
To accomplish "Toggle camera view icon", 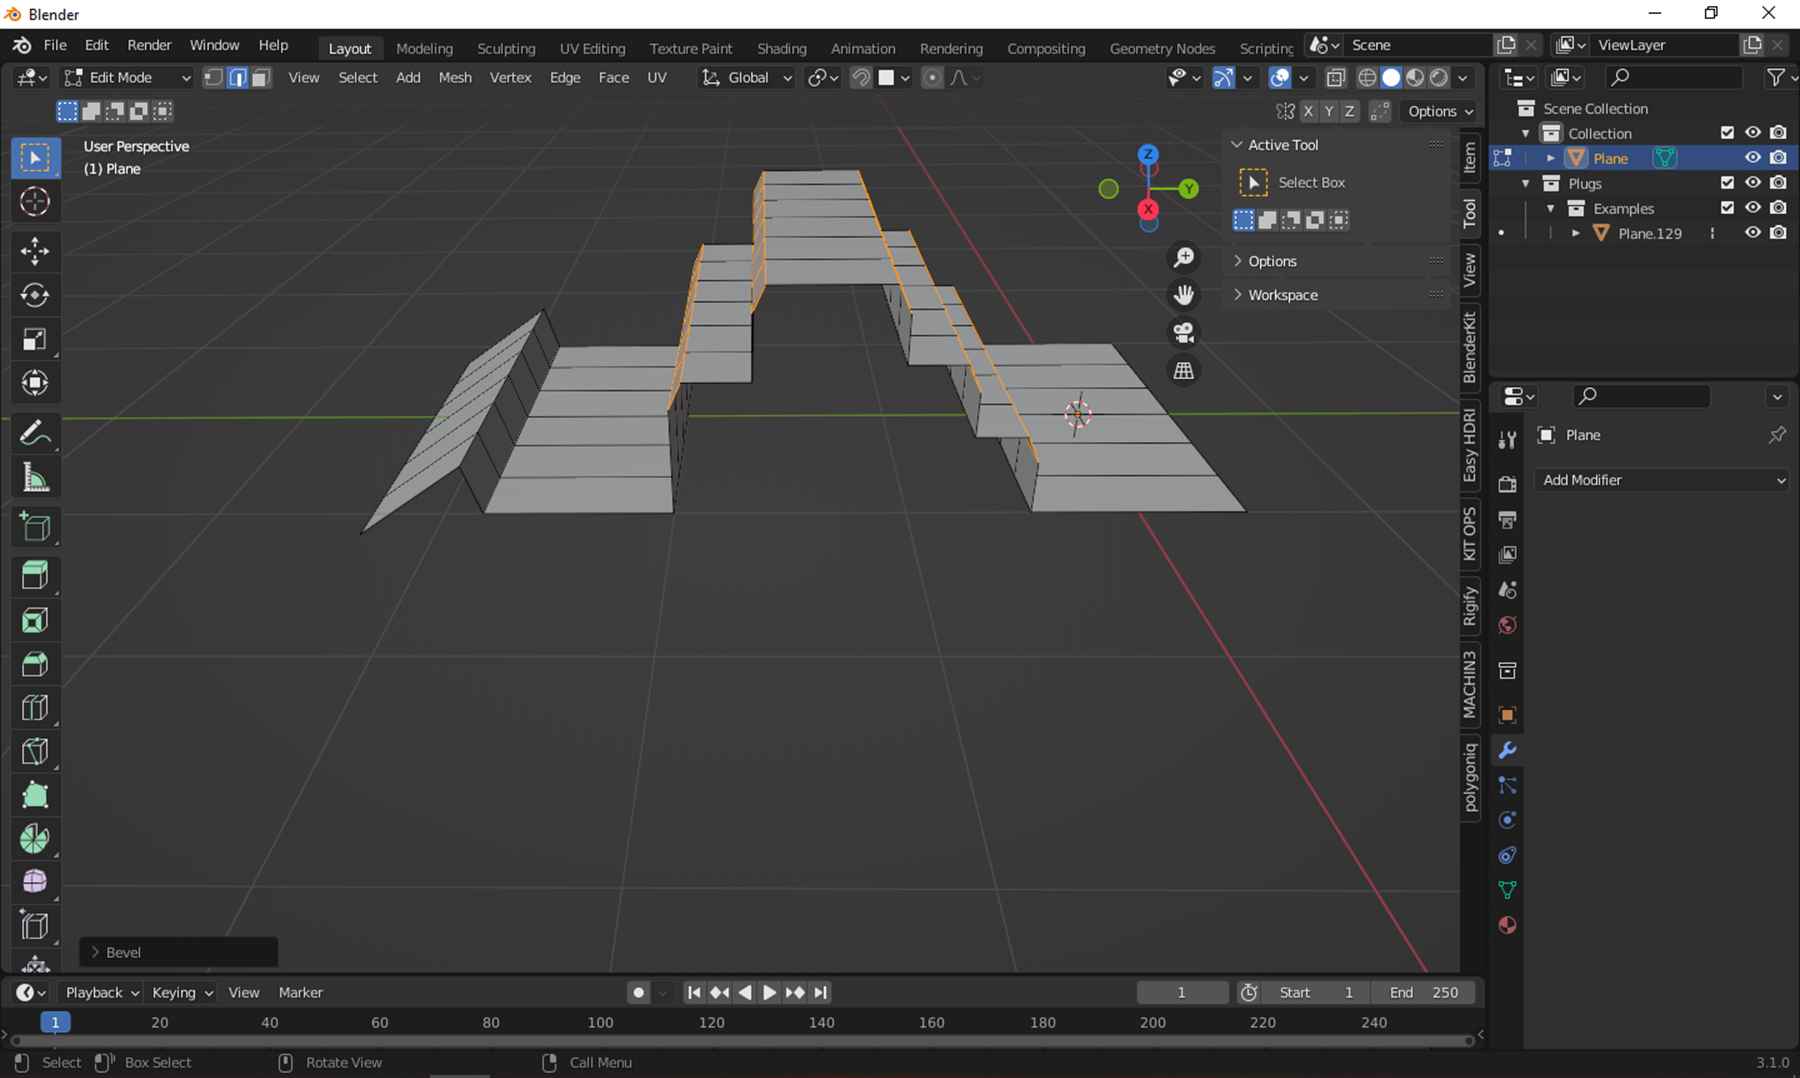I will [1184, 333].
